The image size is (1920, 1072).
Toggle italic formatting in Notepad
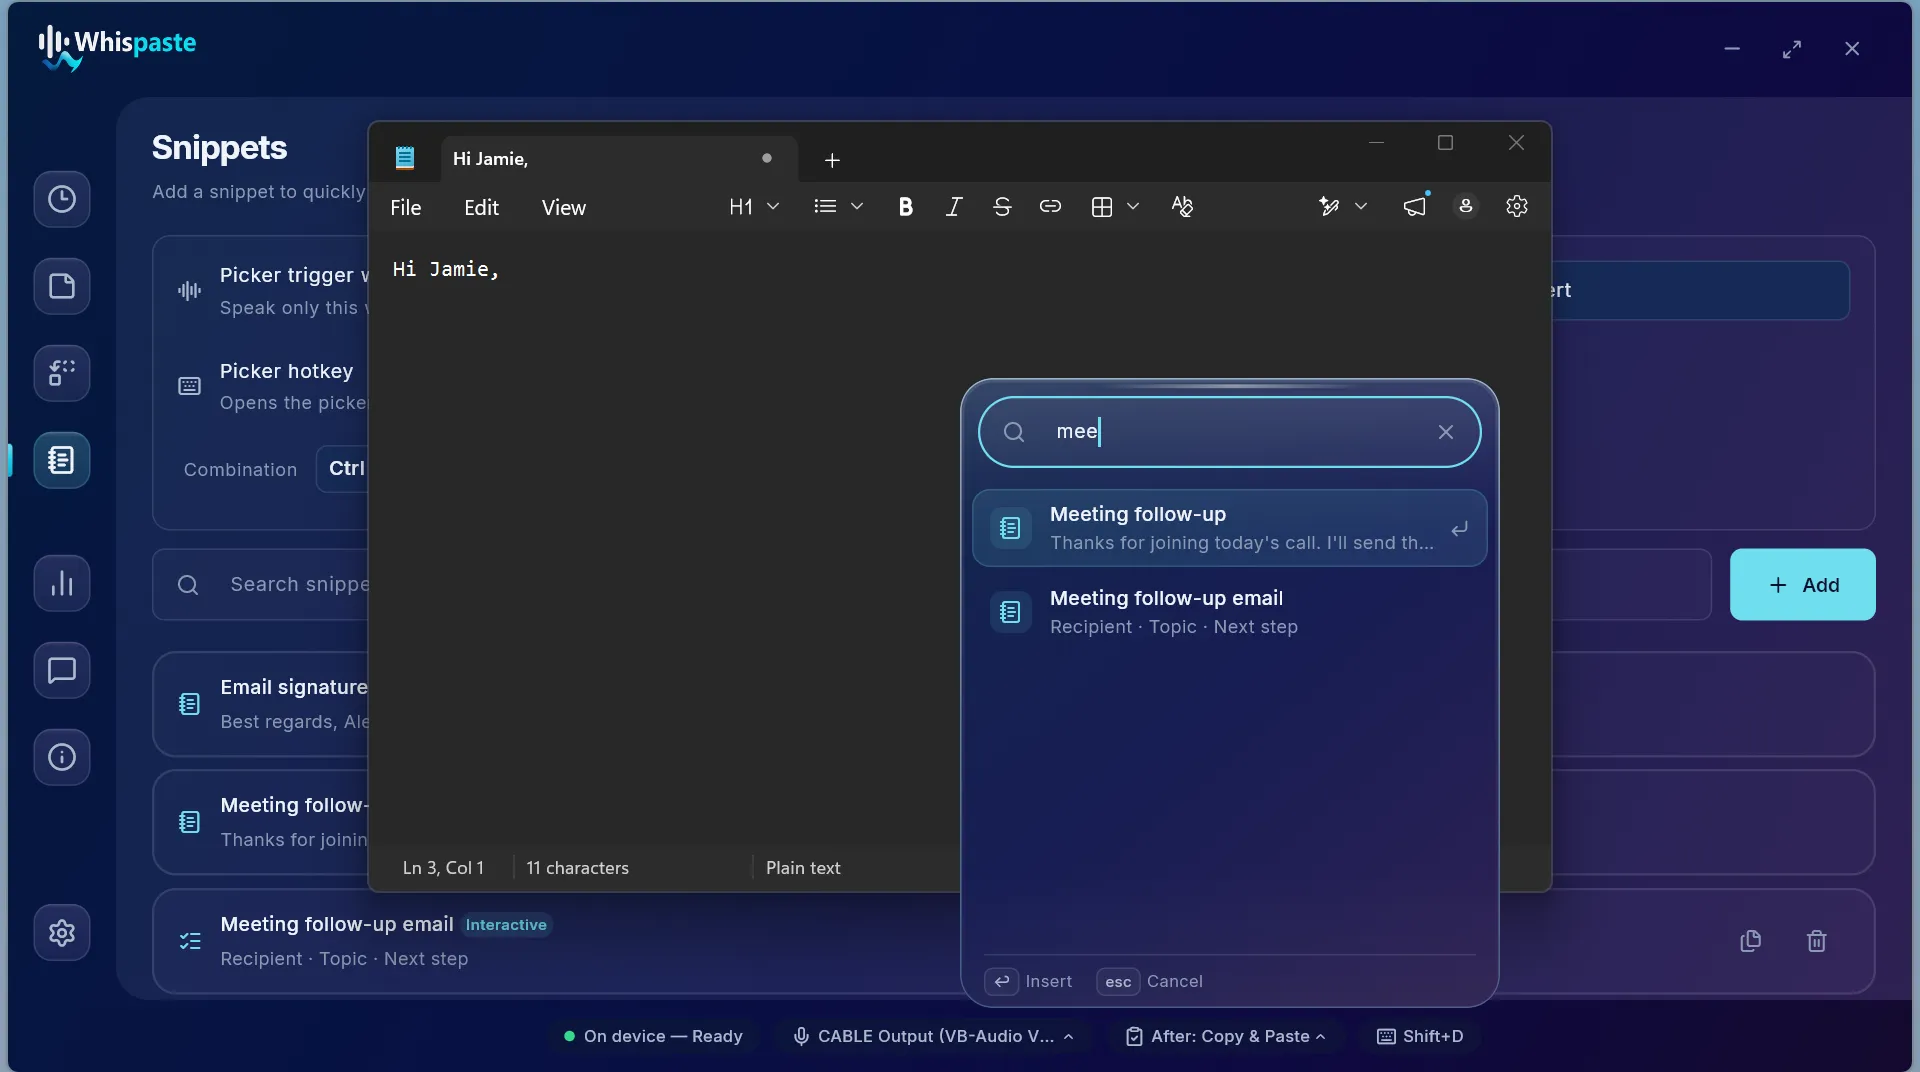point(954,207)
